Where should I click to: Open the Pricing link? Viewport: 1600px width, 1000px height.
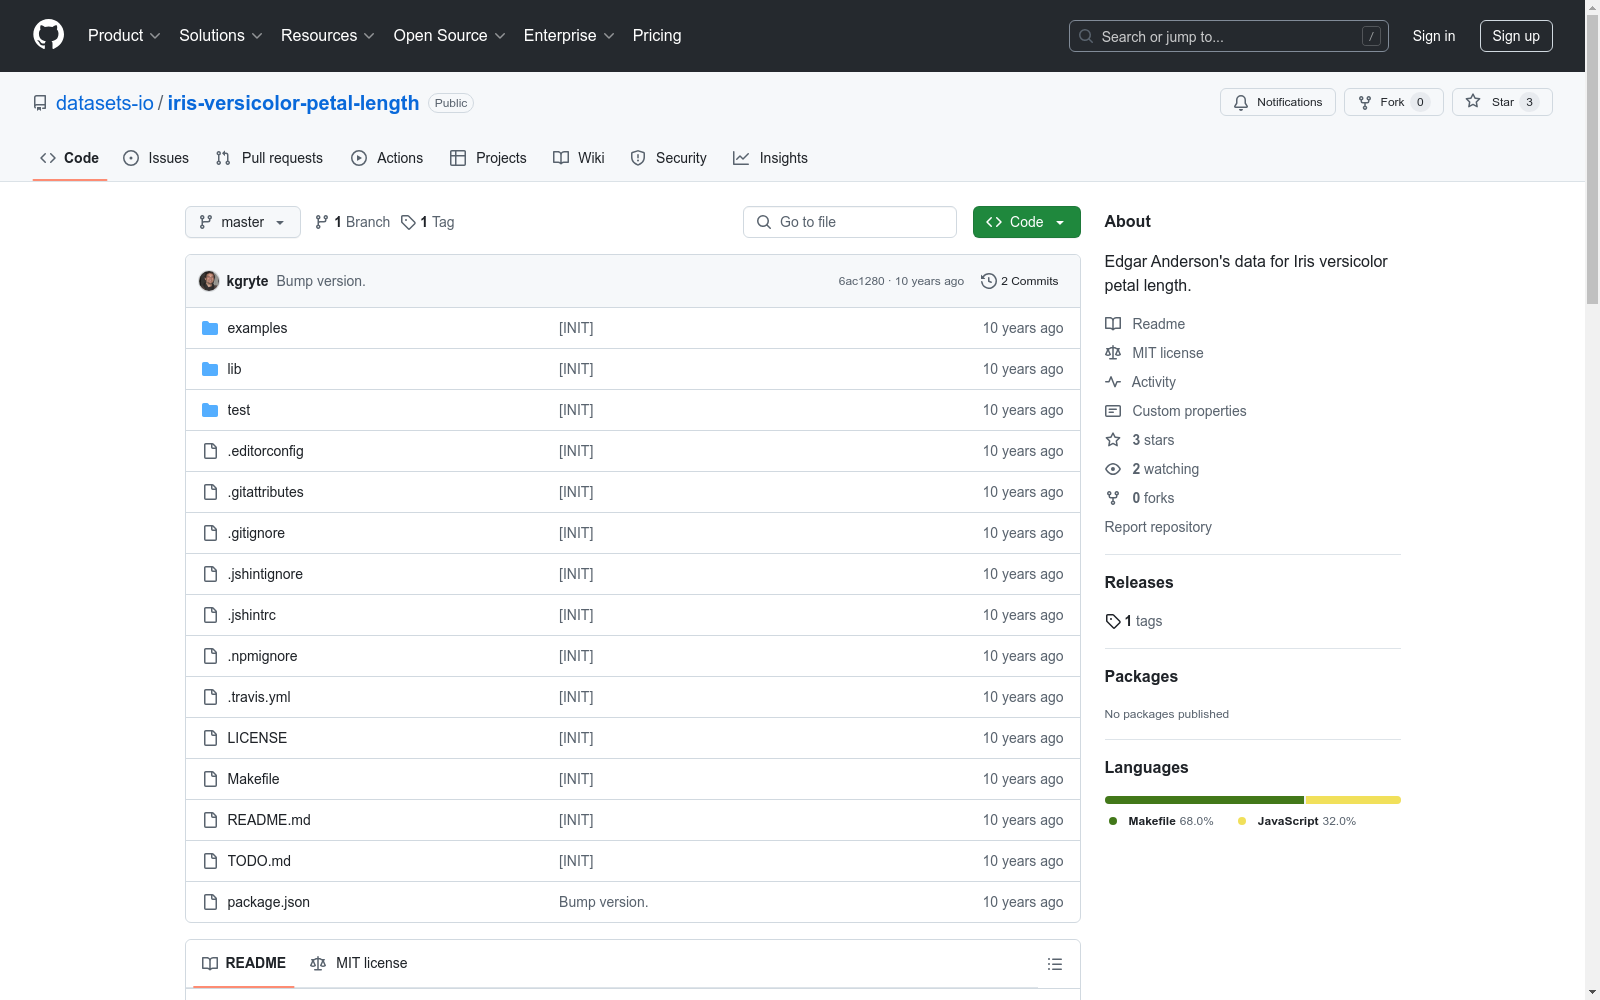[657, 35]
